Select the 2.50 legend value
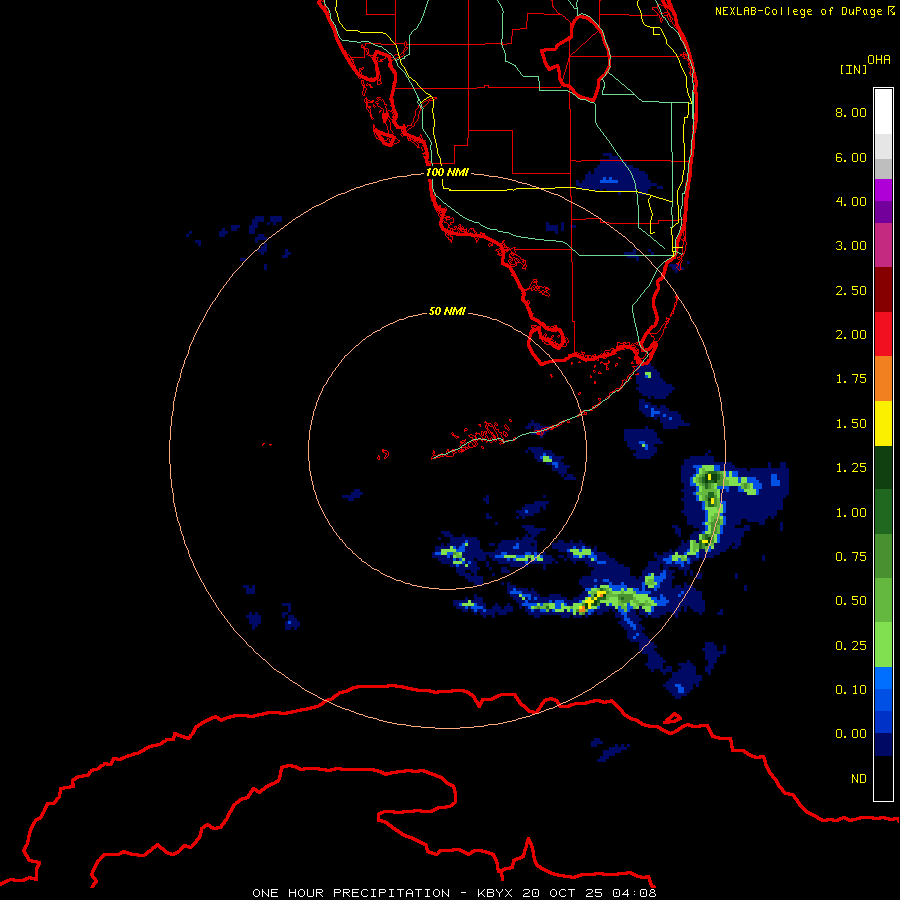The image size is (900, 900). click(x=851, y=290)
